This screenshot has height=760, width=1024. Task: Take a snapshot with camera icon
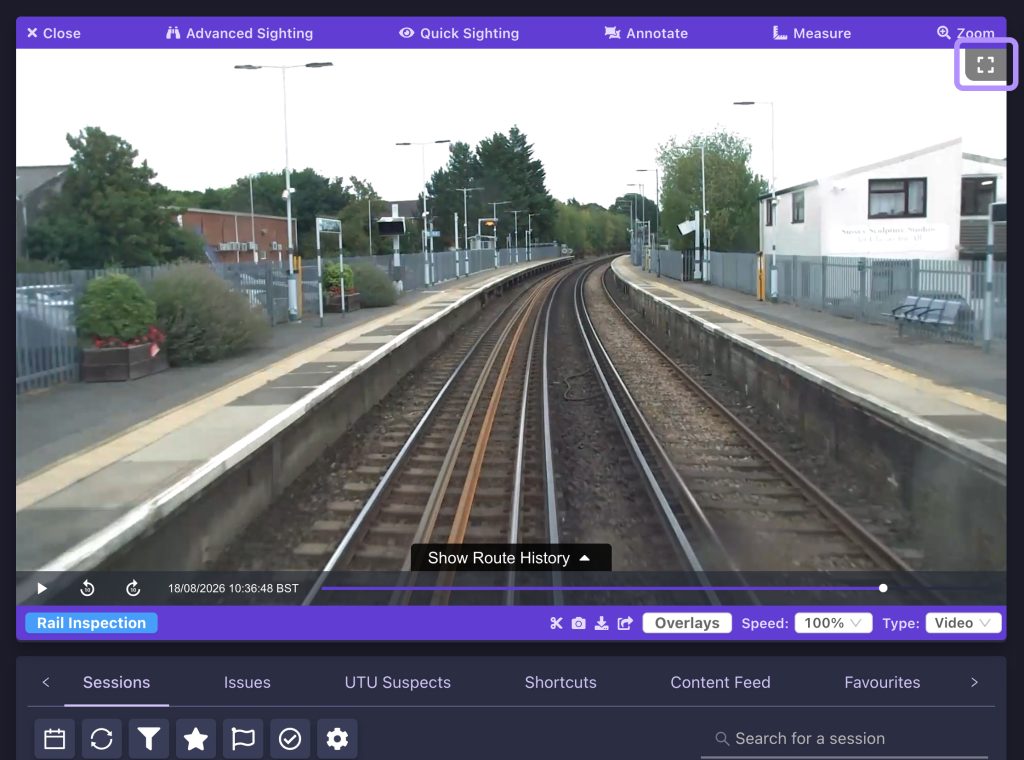[579, 624]
